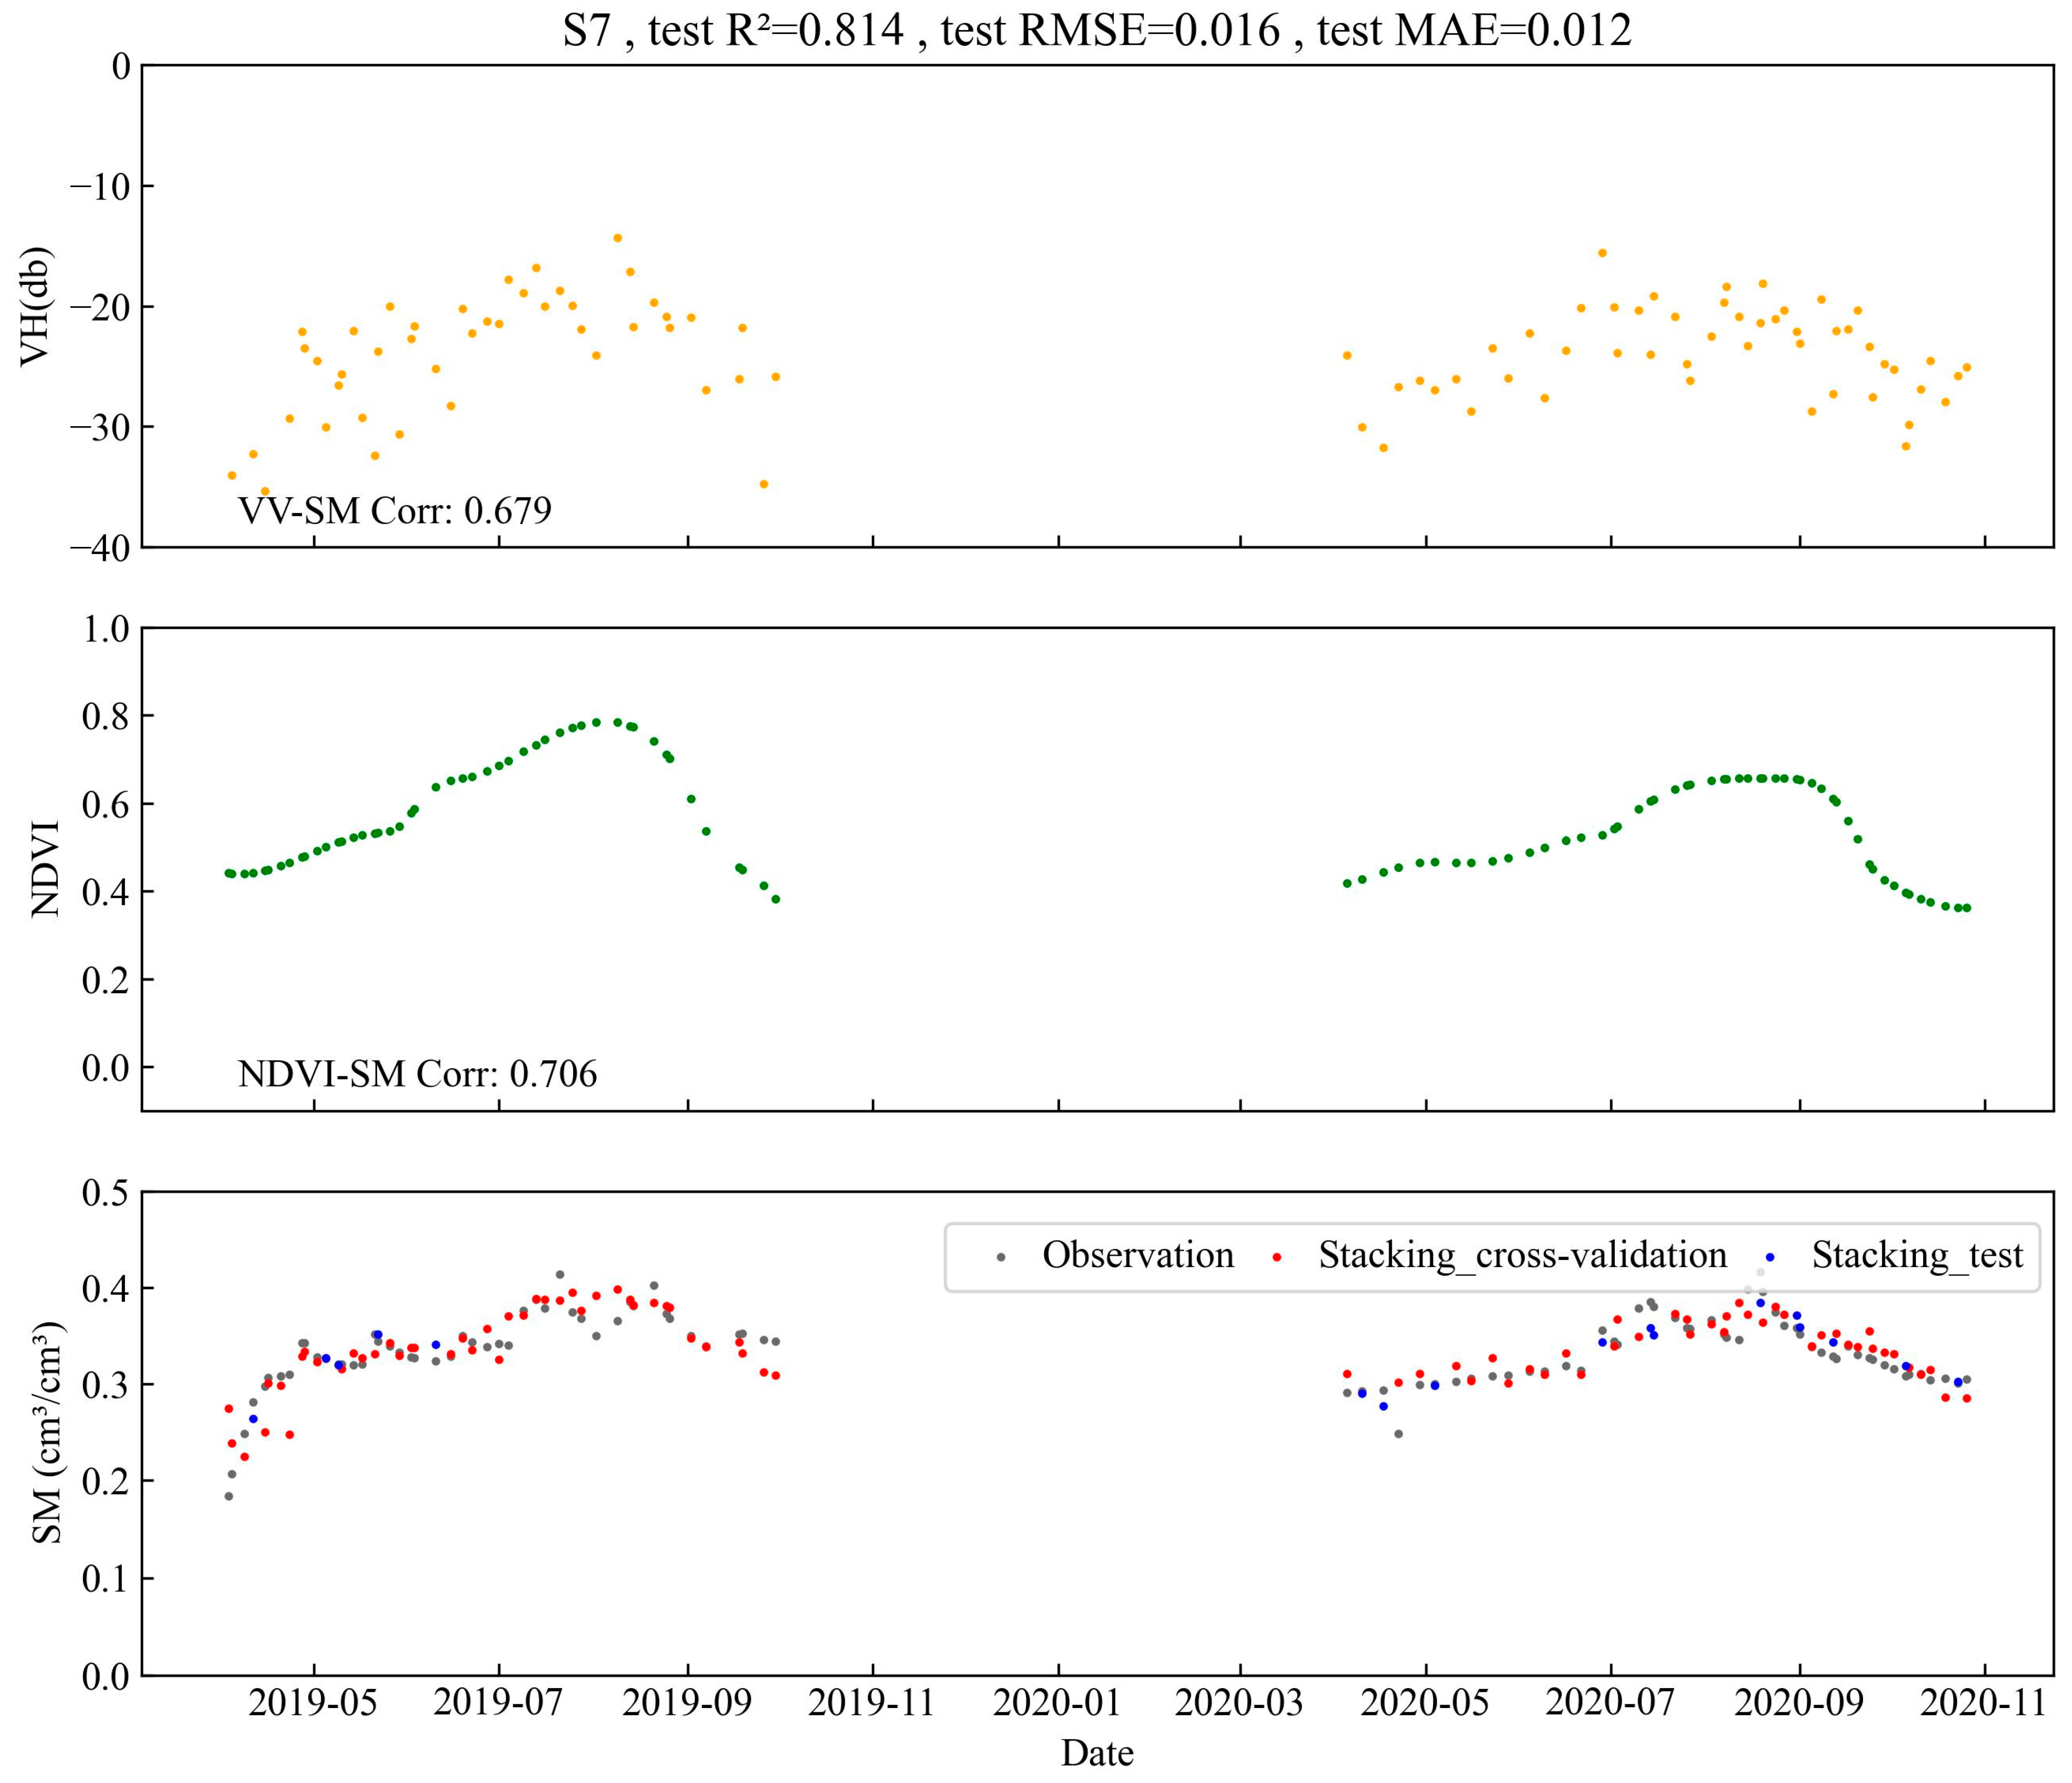2072x1783 pixels.
Task: Click the VV-SM Corr: 0.679 annotation
Action: tap(395, 511)
